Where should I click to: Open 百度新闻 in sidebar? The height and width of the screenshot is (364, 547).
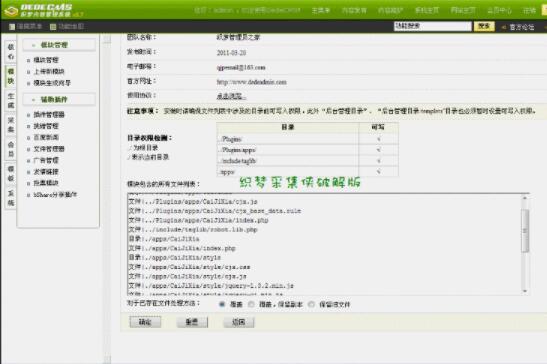click(46, 138)
